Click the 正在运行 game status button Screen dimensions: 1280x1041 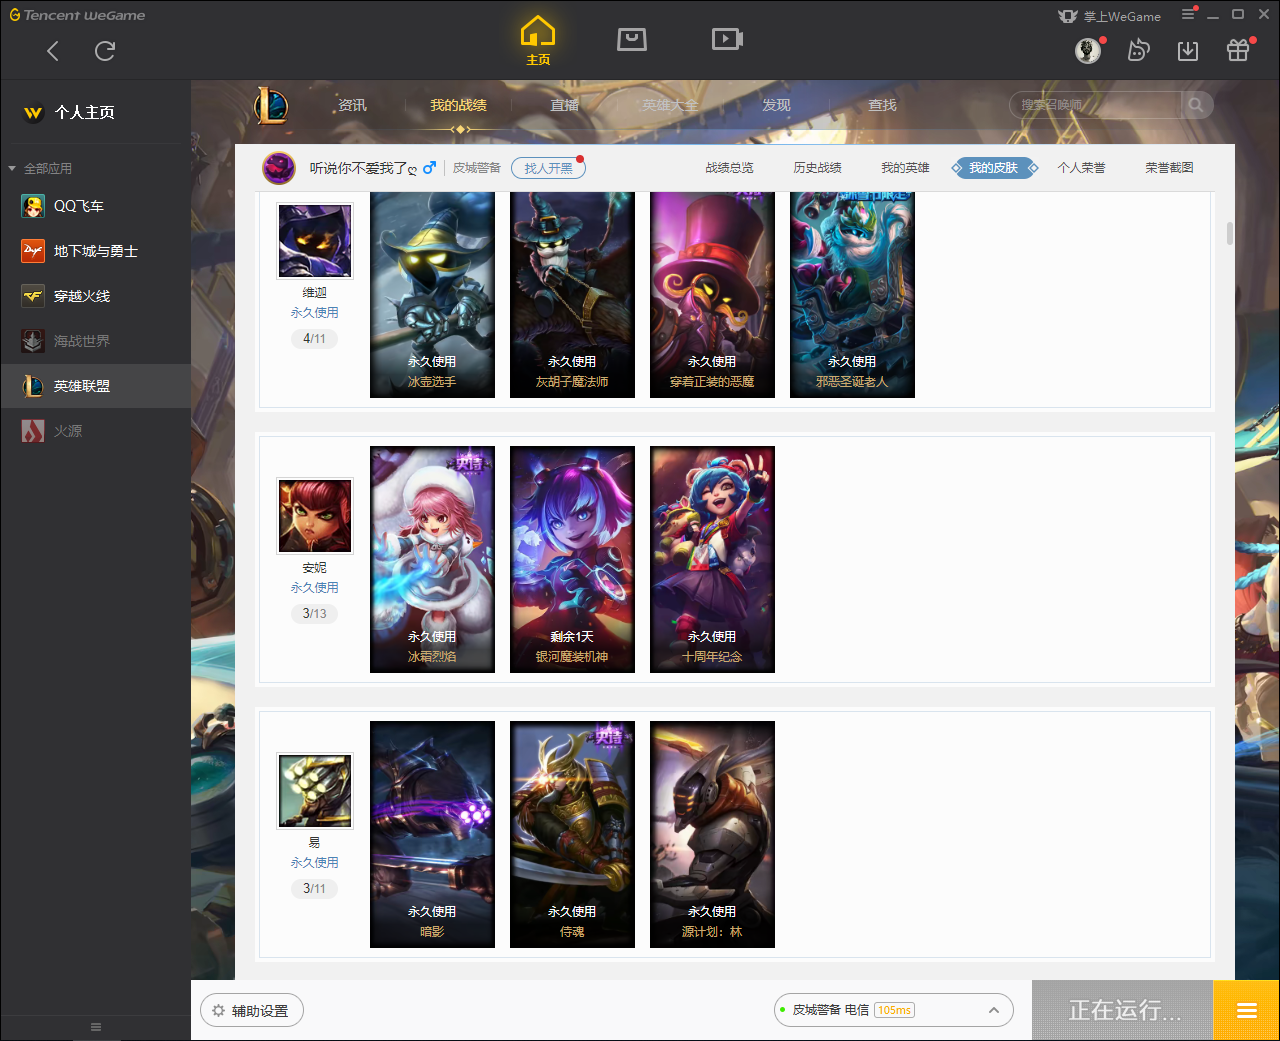1122,1010
